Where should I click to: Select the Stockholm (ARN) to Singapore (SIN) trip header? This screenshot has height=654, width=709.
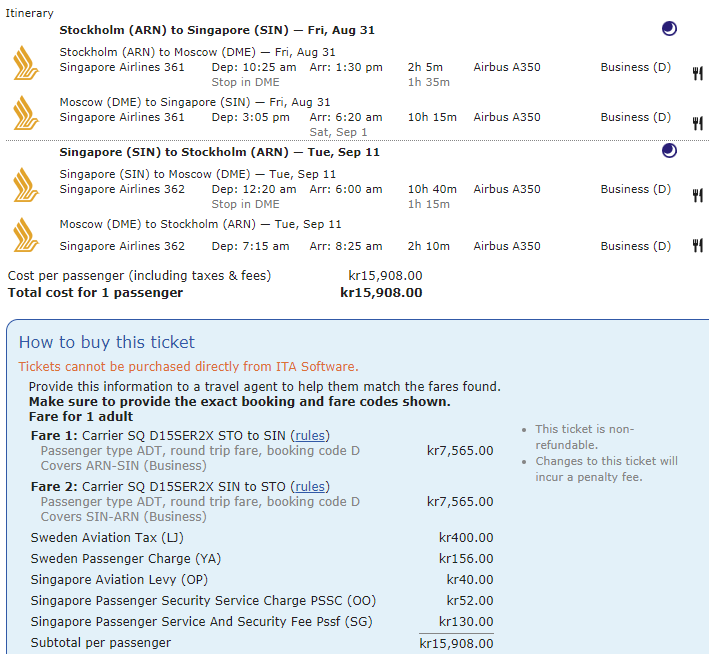[217, 30]
